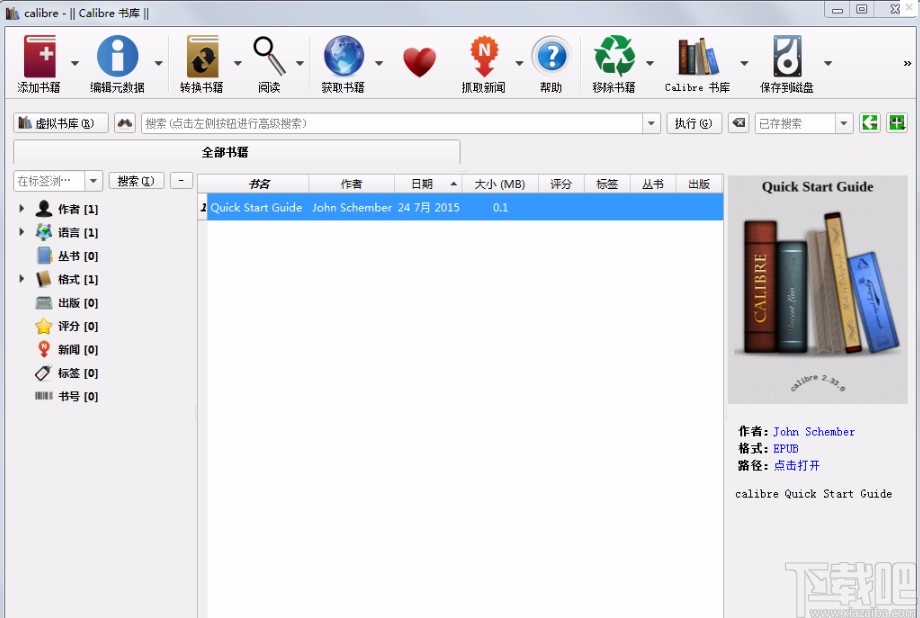Start 抓取新闻 news fetching
Image resolution: width=920 pixels, height=618 pixels.
[x=486, y=55]
